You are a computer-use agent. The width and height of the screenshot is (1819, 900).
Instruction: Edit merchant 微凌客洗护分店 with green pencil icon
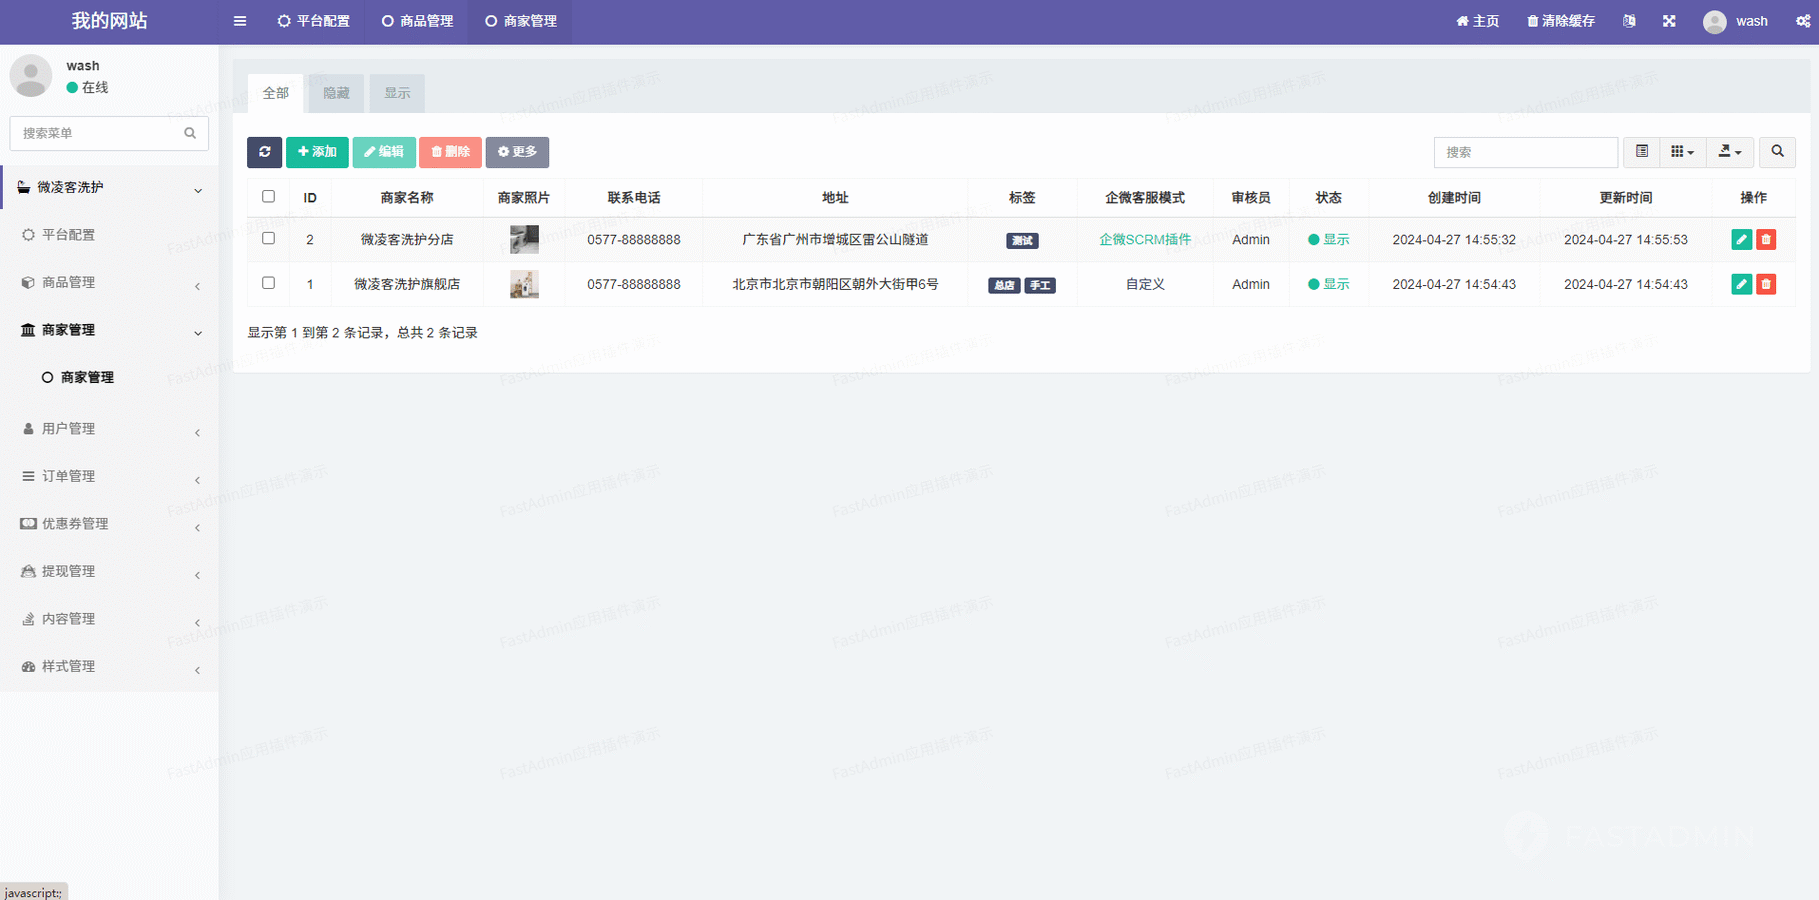(x=1741, y=239)
